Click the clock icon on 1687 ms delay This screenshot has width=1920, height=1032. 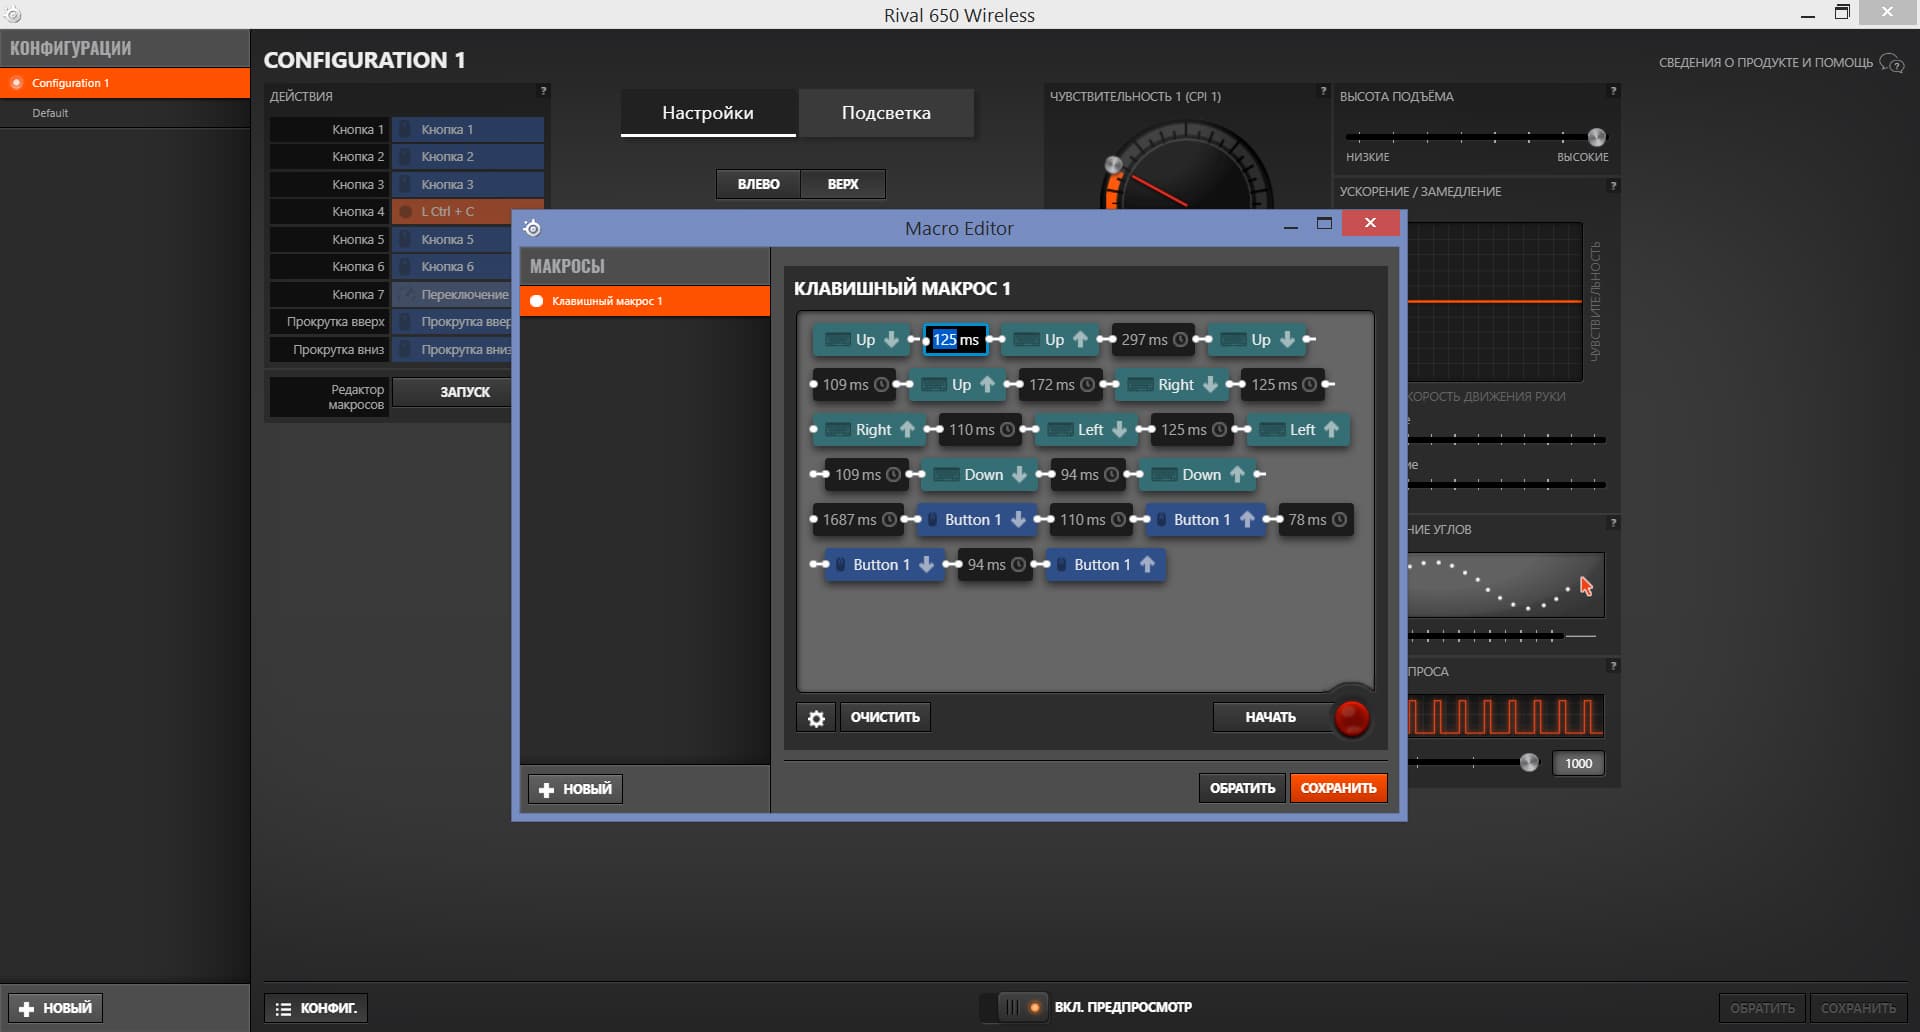click(889, 520)
